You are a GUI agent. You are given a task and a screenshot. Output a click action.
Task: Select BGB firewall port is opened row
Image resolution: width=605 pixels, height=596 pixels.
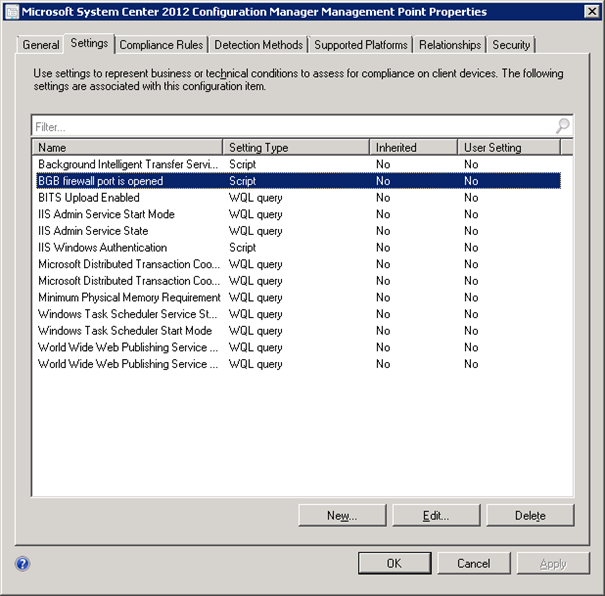tap(299, 181)
